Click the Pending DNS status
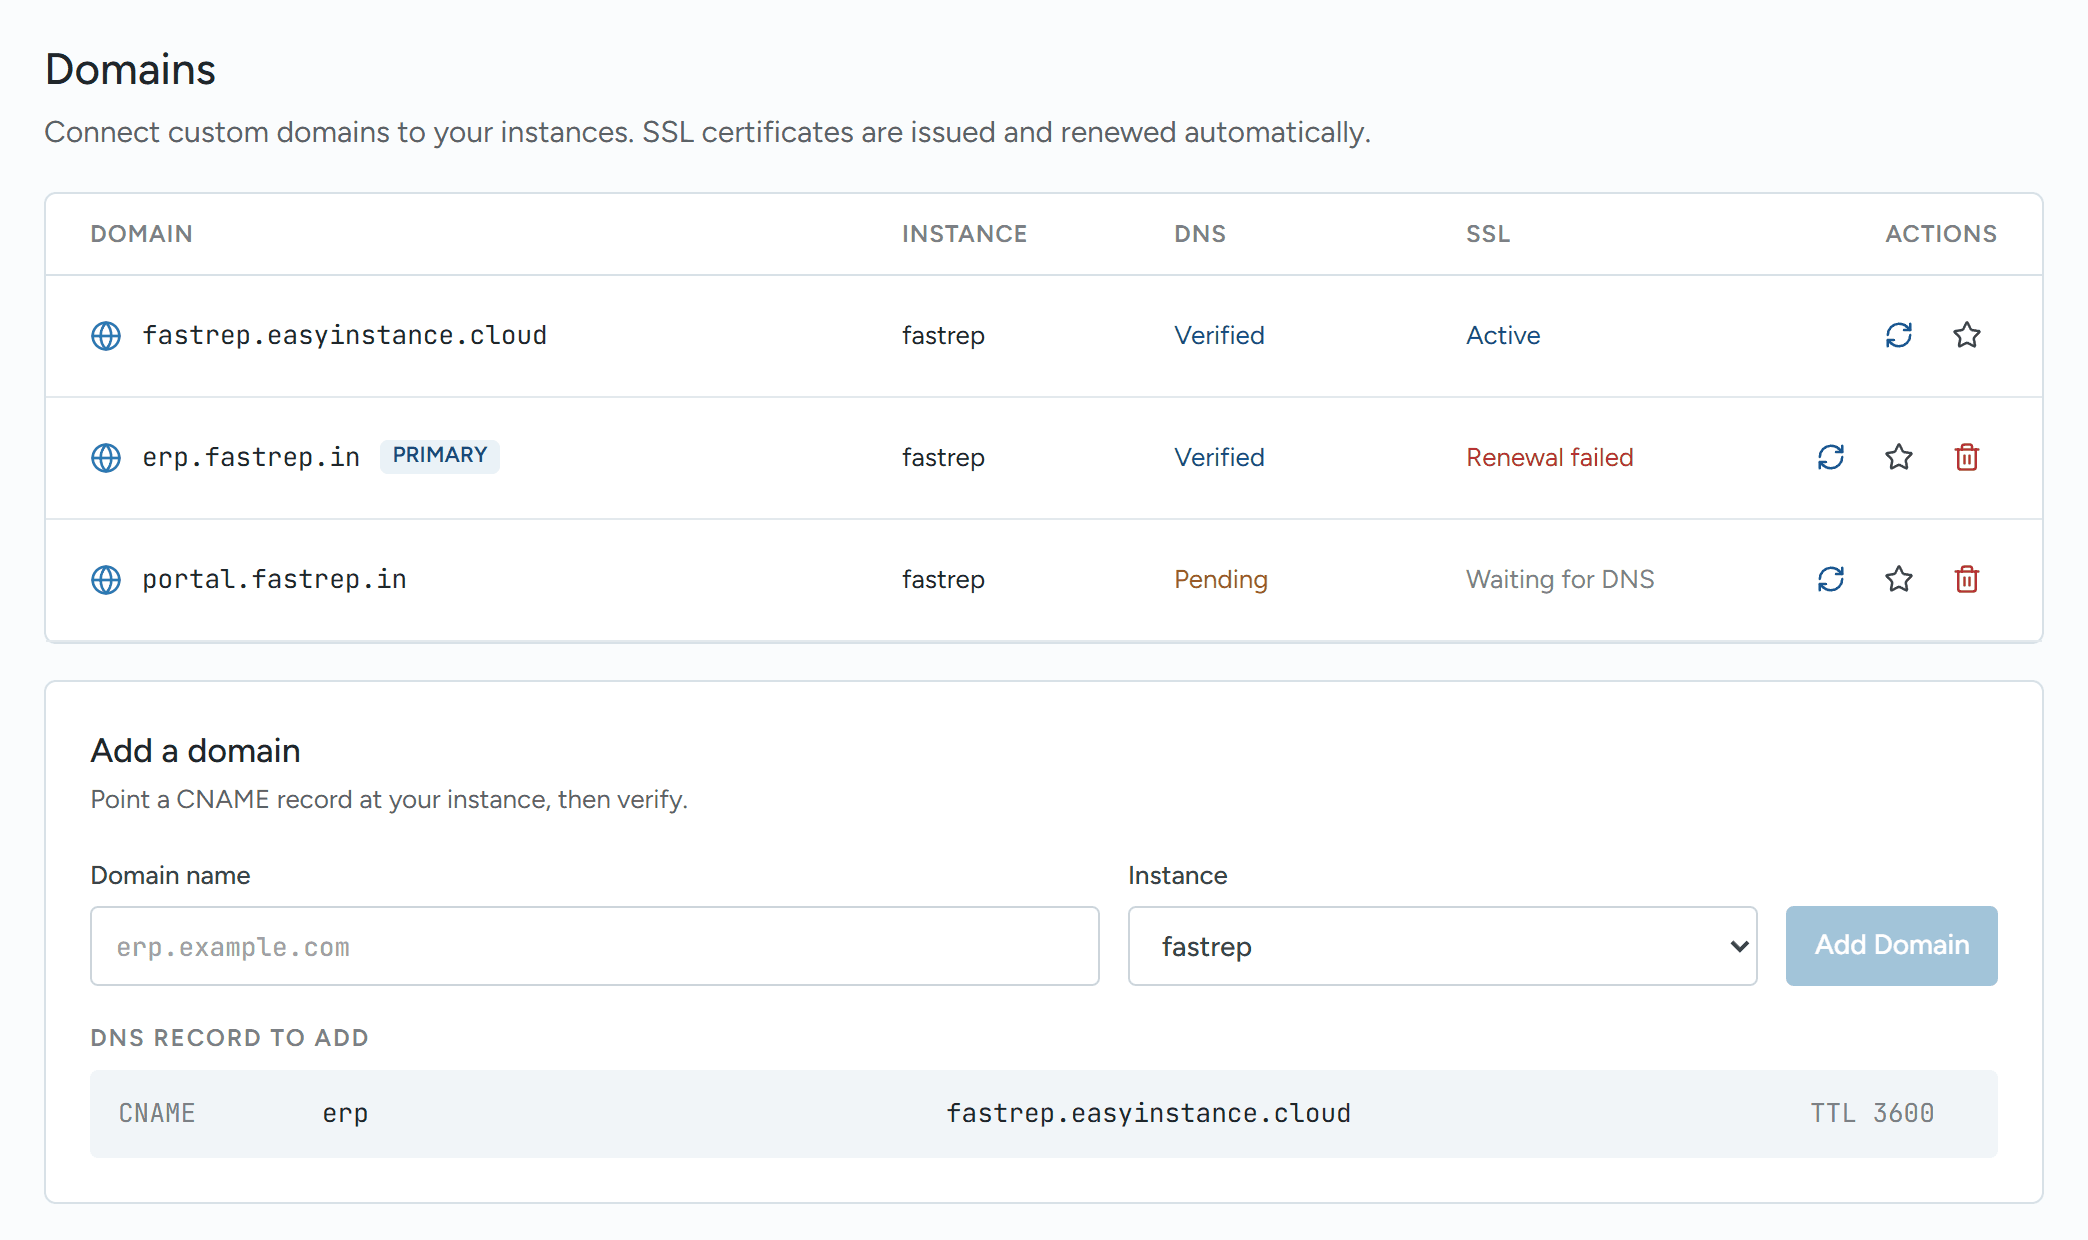The width and height of the screenshot is (2088, 1240). [1220, 579]
